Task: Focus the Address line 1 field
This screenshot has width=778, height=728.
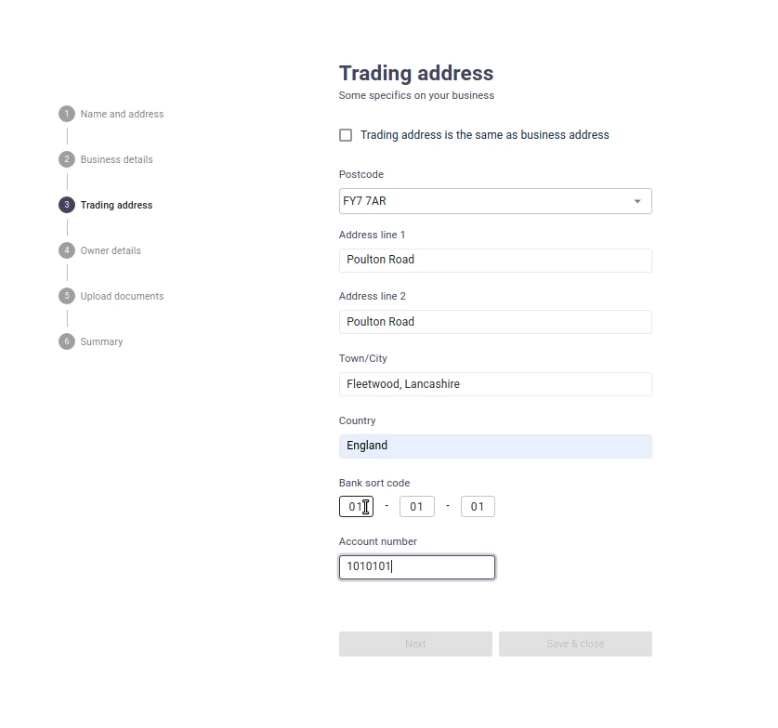Action: [x=495, y=260]
